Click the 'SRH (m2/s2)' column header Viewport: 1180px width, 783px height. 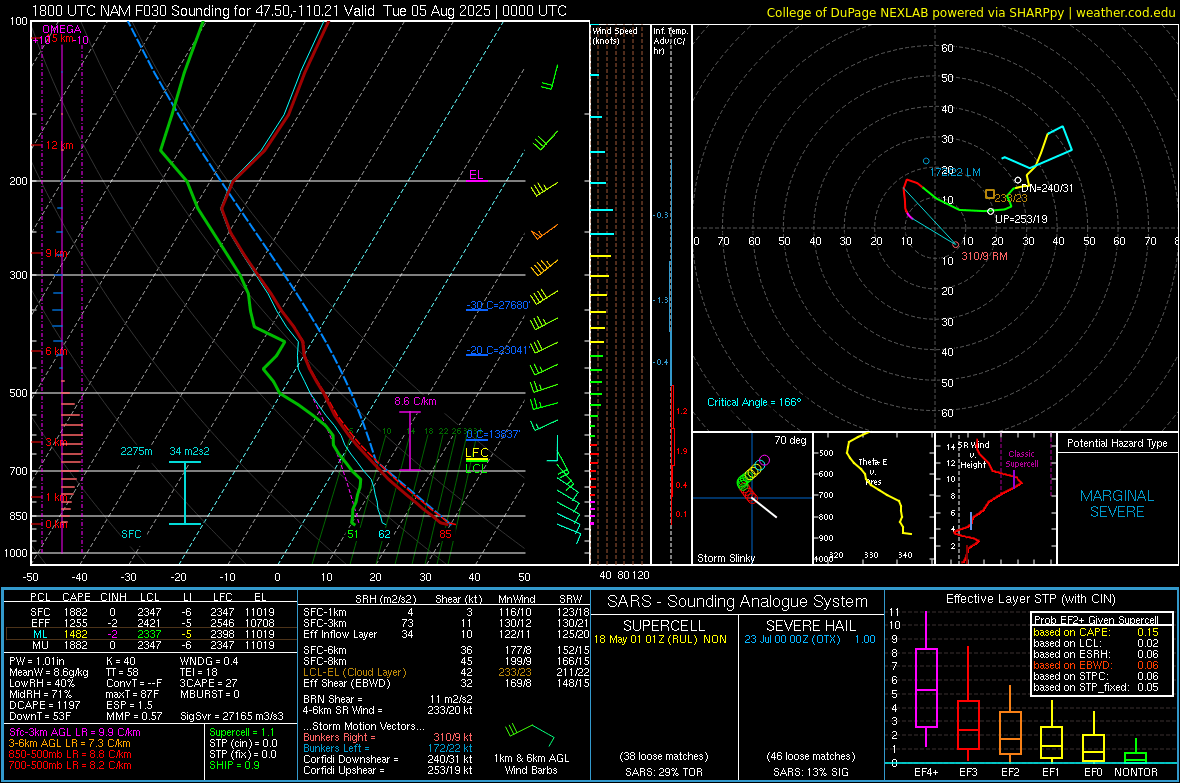385,599
